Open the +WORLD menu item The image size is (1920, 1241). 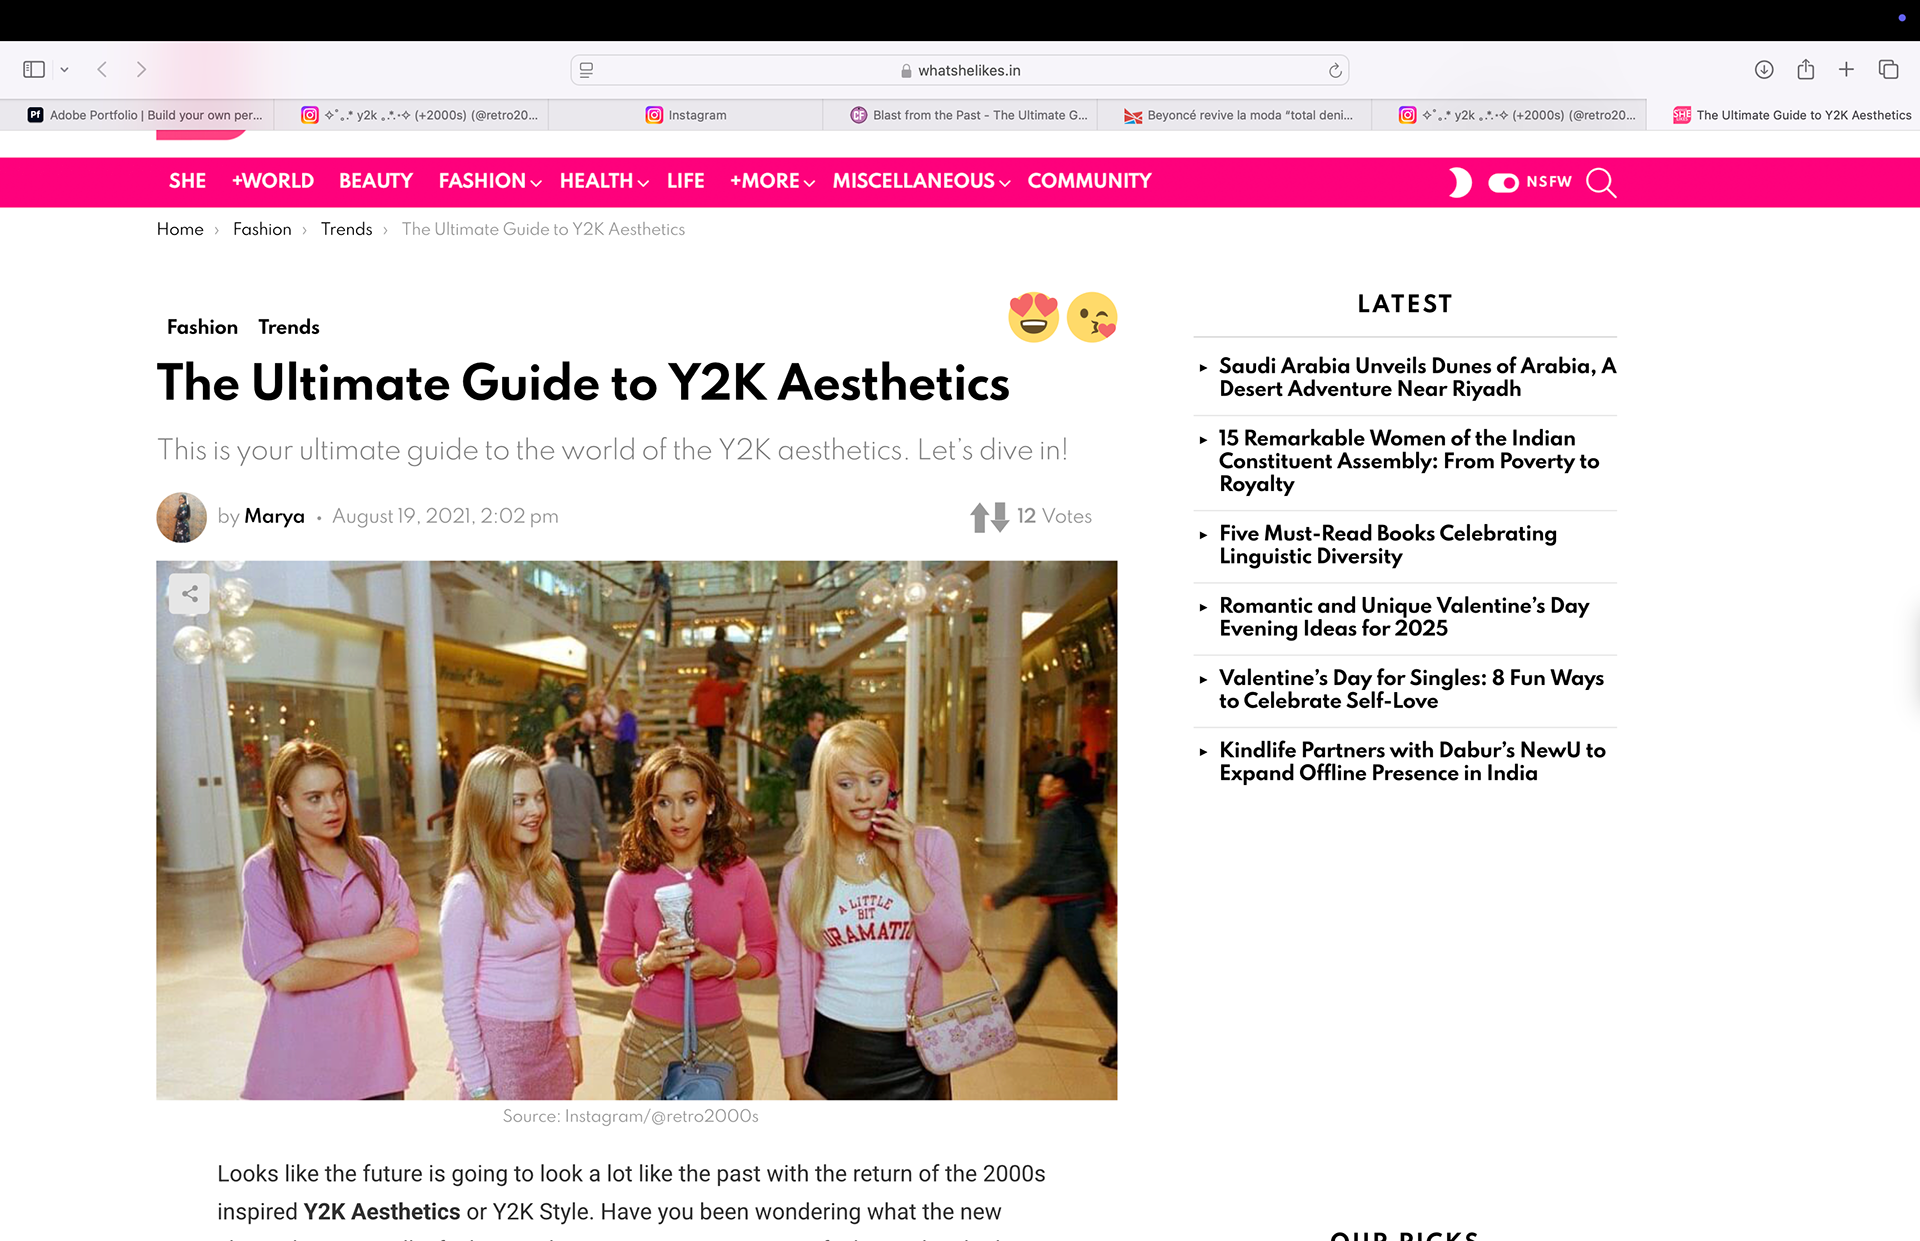pos(273,181)
